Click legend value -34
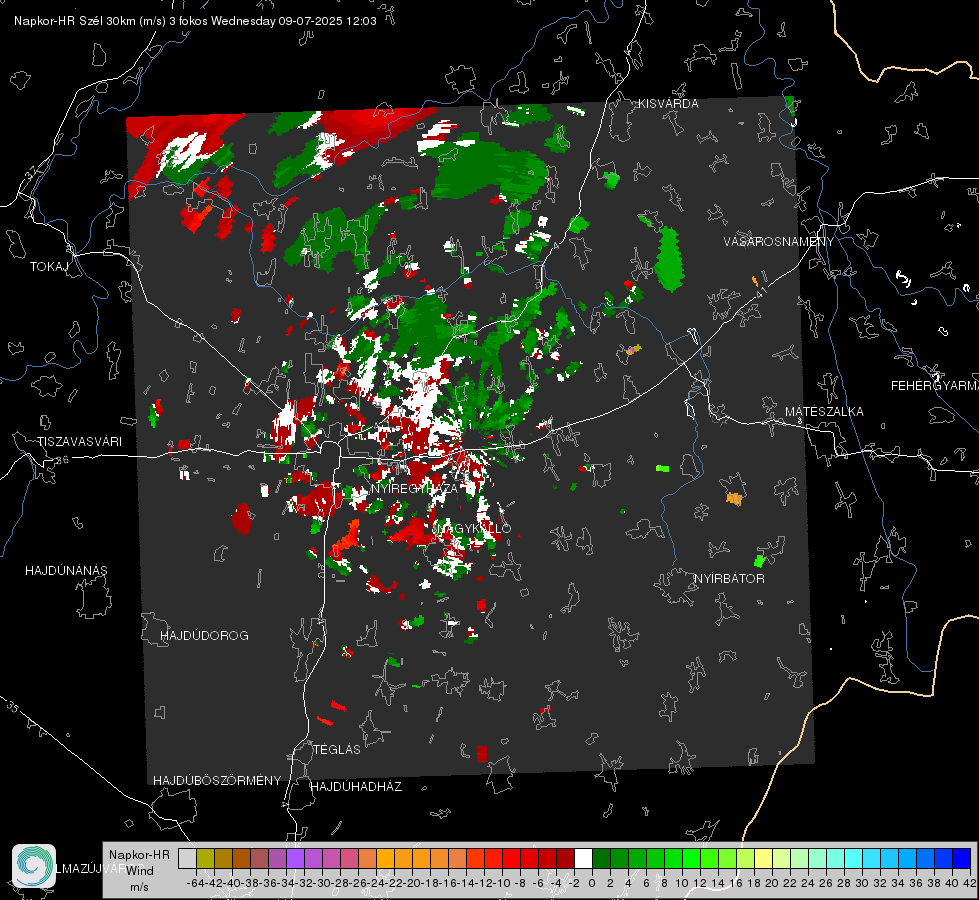979x900 pixels. [x=286, y=883]
